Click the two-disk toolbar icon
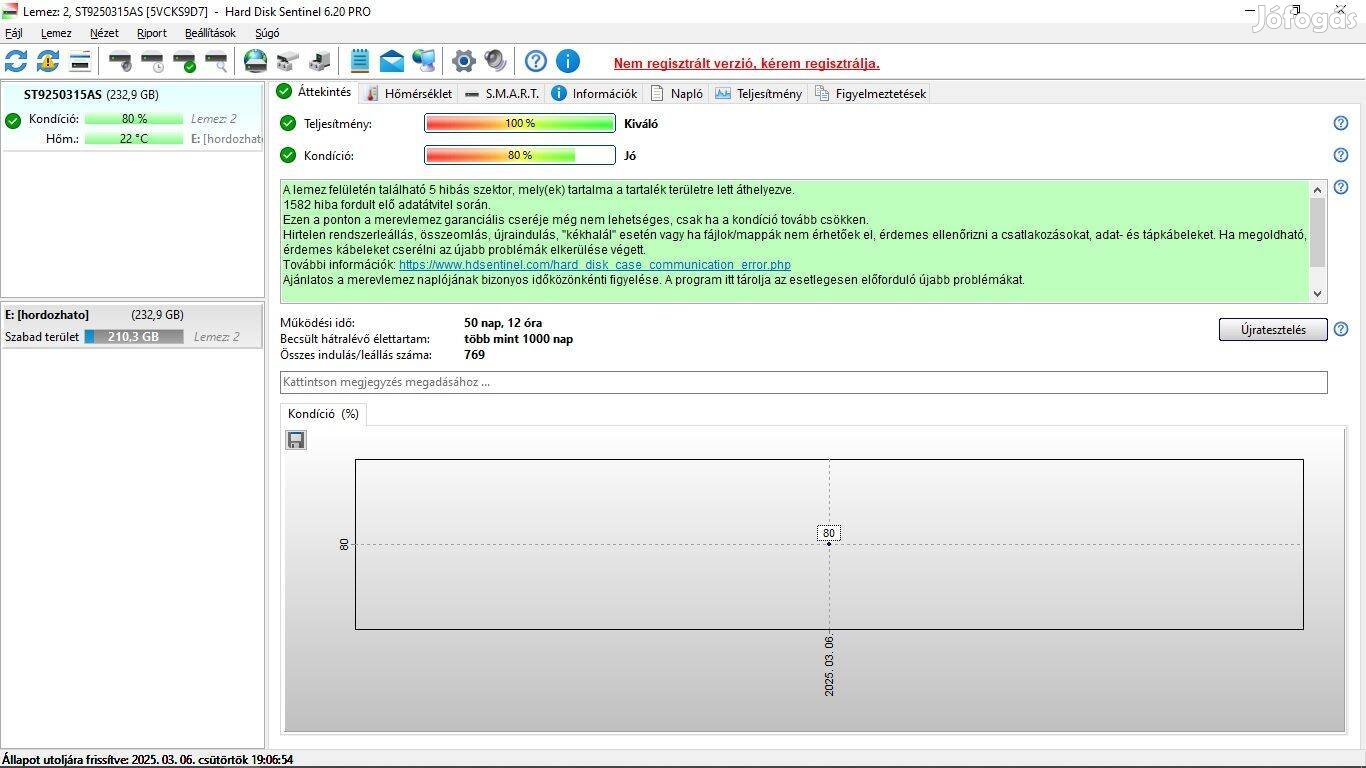Viewport: 1366px width, 768px height. pyautogui.click(x=288, y=61)
